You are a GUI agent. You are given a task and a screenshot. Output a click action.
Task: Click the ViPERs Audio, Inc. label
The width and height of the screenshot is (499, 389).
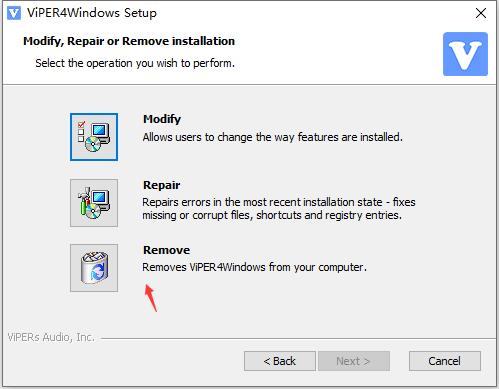(51, 337)
